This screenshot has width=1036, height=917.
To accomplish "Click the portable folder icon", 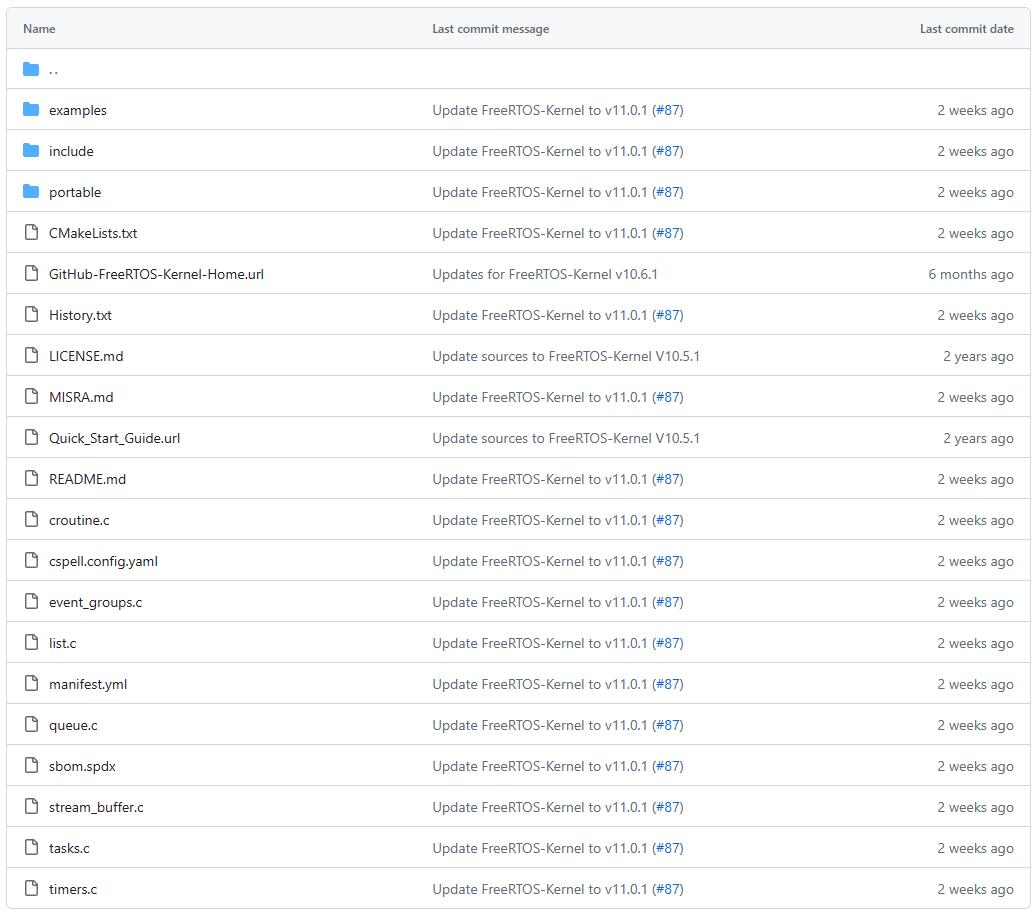I will pos(31,192).
